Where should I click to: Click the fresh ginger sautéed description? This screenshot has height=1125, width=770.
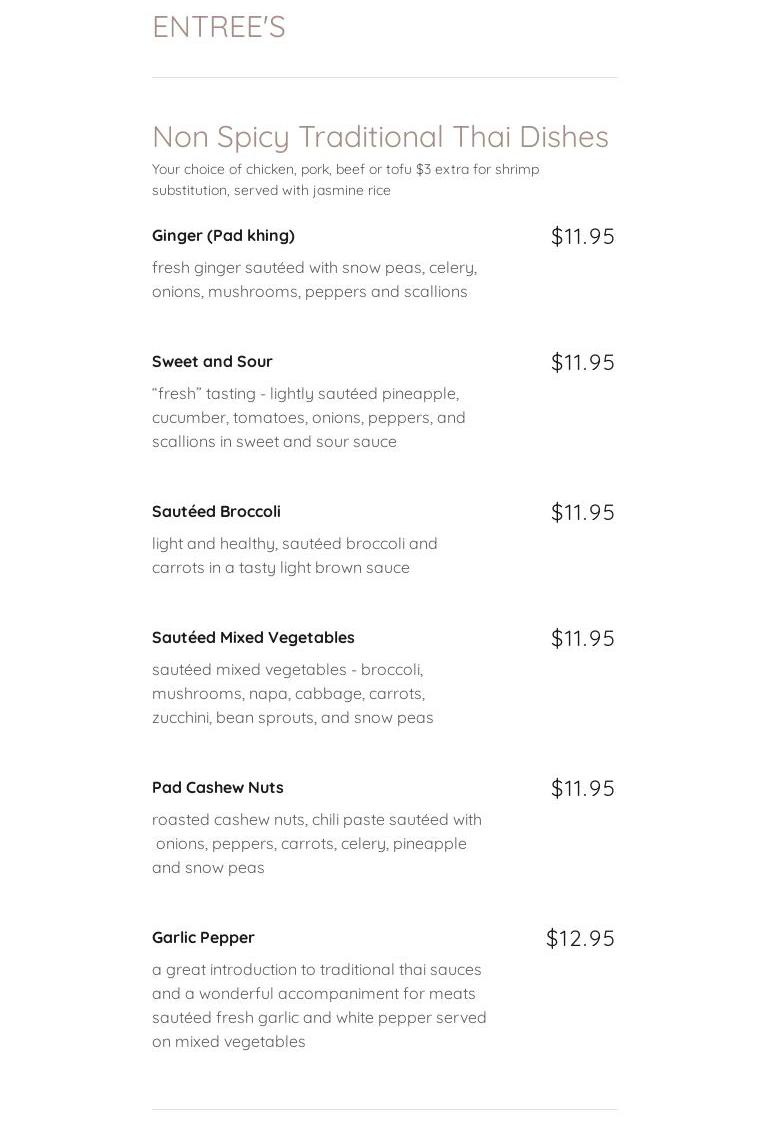coord(314,280)
